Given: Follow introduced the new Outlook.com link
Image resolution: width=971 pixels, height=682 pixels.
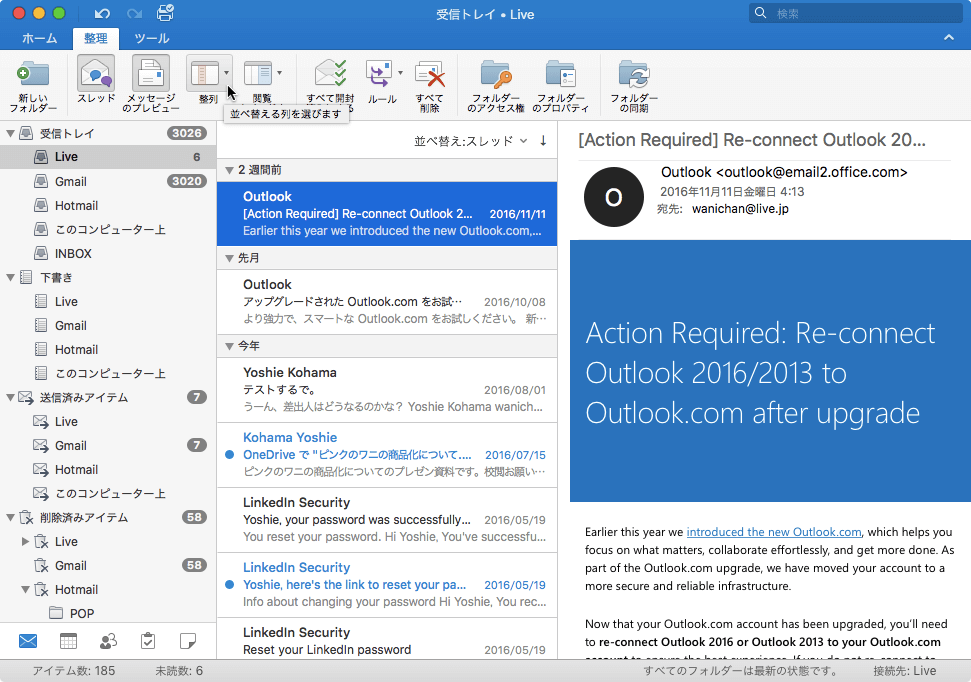Looking at the screenshot, I should [x=773, y=532].
